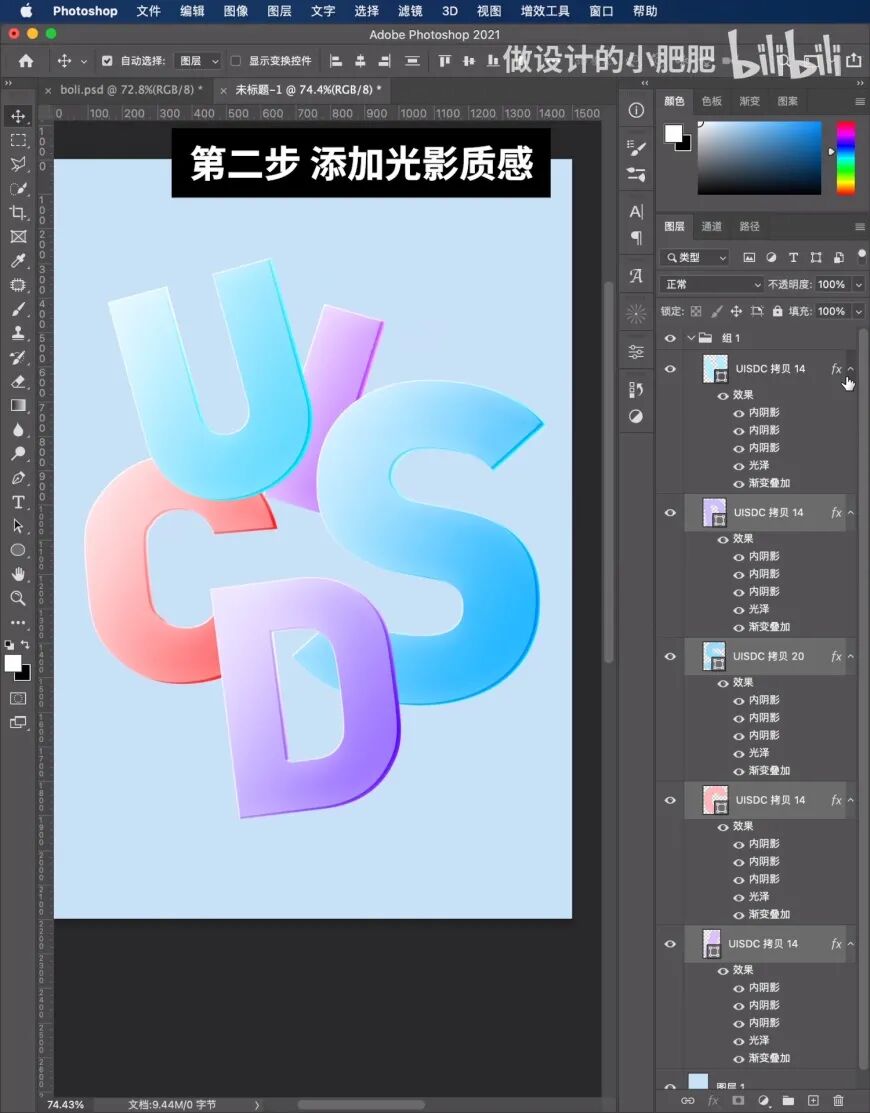Viewport: 870px width, 1113px height.
Task: Toggle the layer filtering on/off switch
Action: [861, 256]
